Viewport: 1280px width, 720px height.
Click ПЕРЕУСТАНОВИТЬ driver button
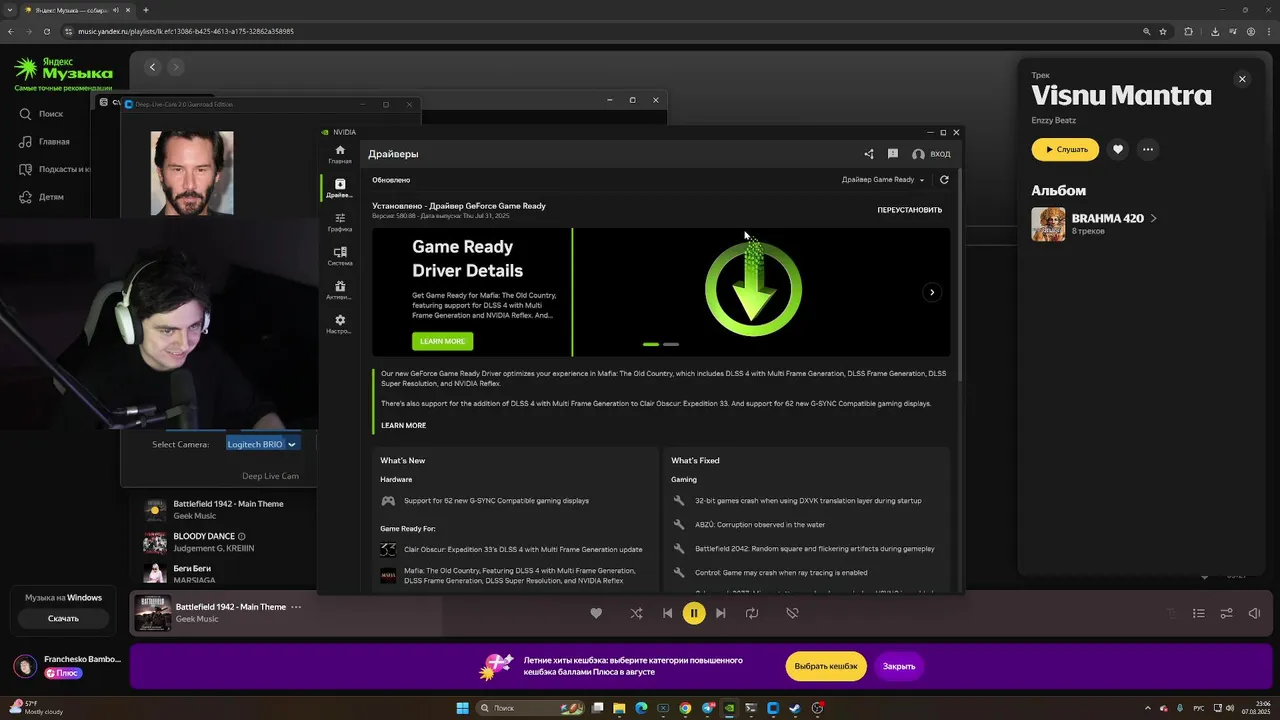click(910, 210)
